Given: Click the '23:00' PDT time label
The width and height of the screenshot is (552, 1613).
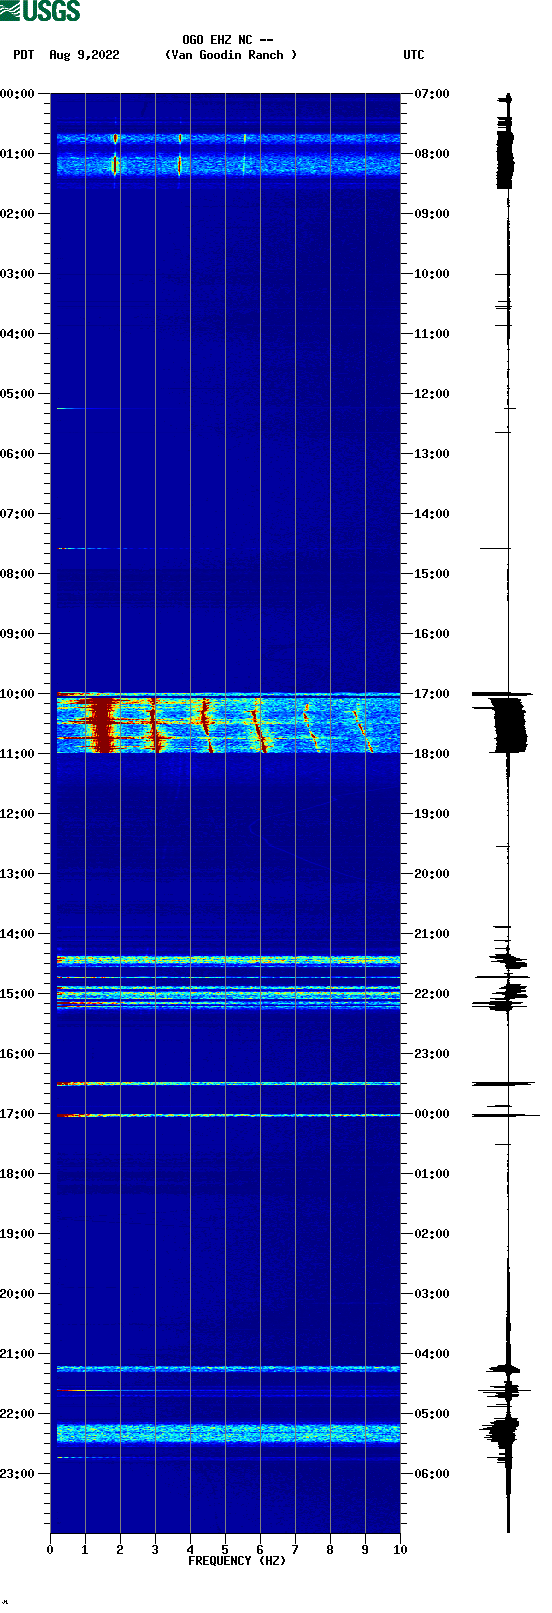Looking at the screenshot, I should (17, 1474).
